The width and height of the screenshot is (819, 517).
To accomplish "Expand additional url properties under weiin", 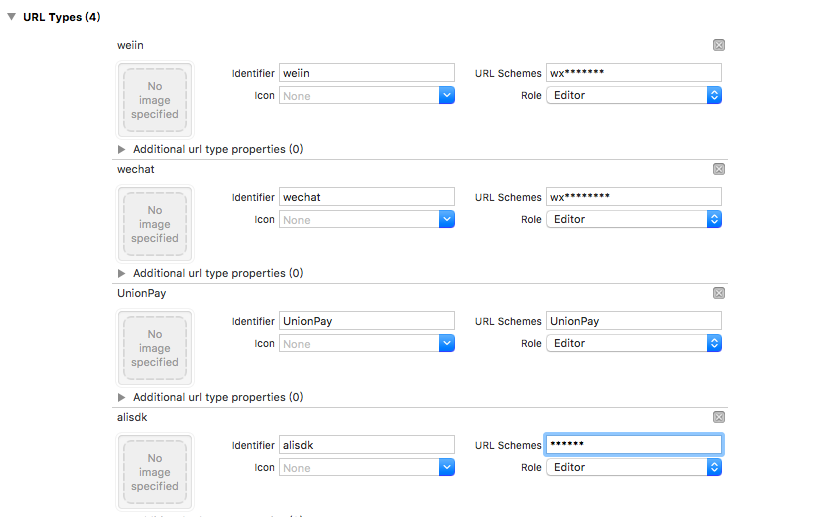I will click(122, 149).
